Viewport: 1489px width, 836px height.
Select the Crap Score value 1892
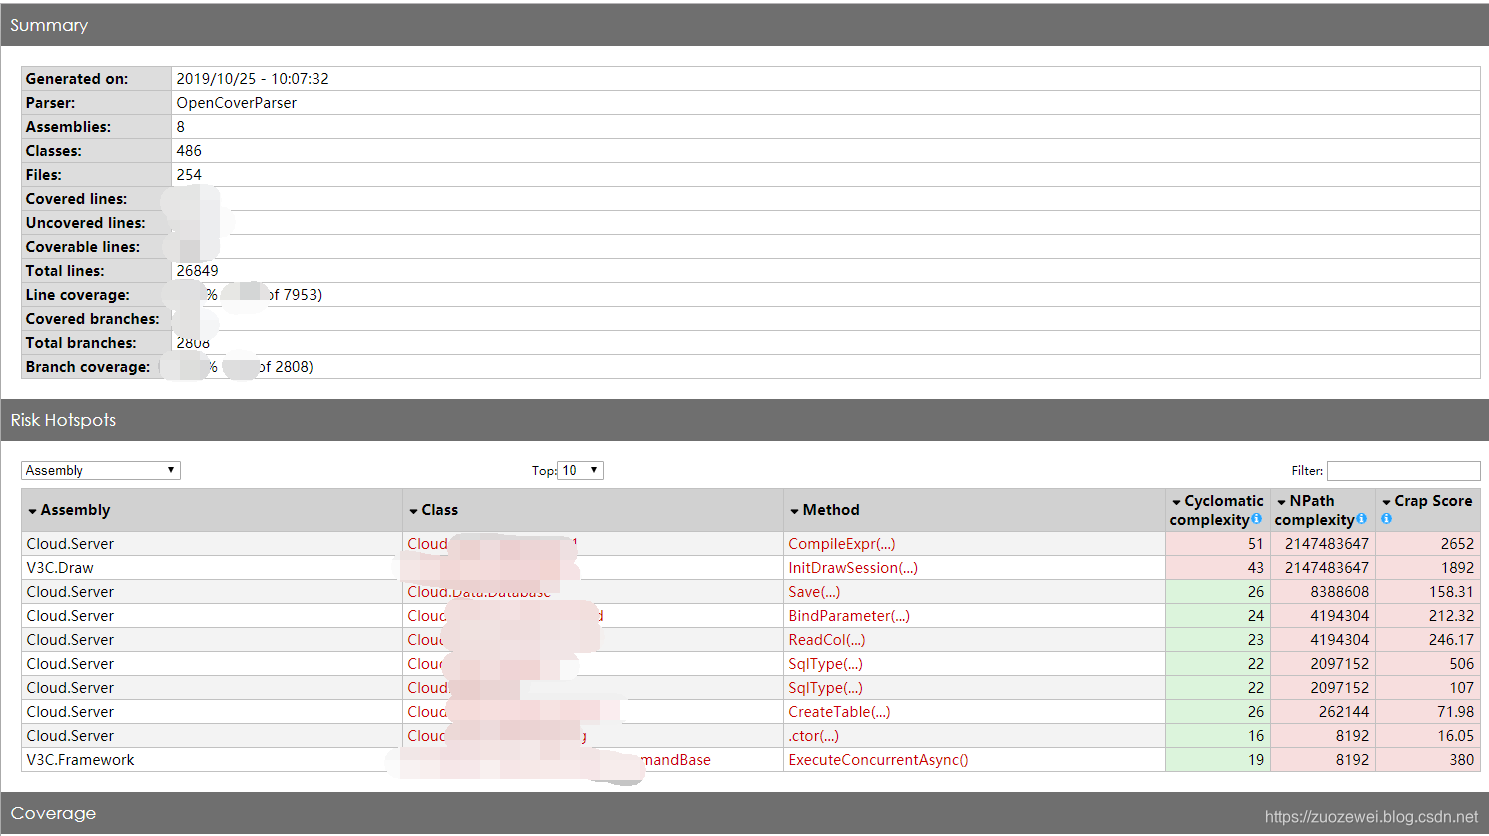point(1457,568)
